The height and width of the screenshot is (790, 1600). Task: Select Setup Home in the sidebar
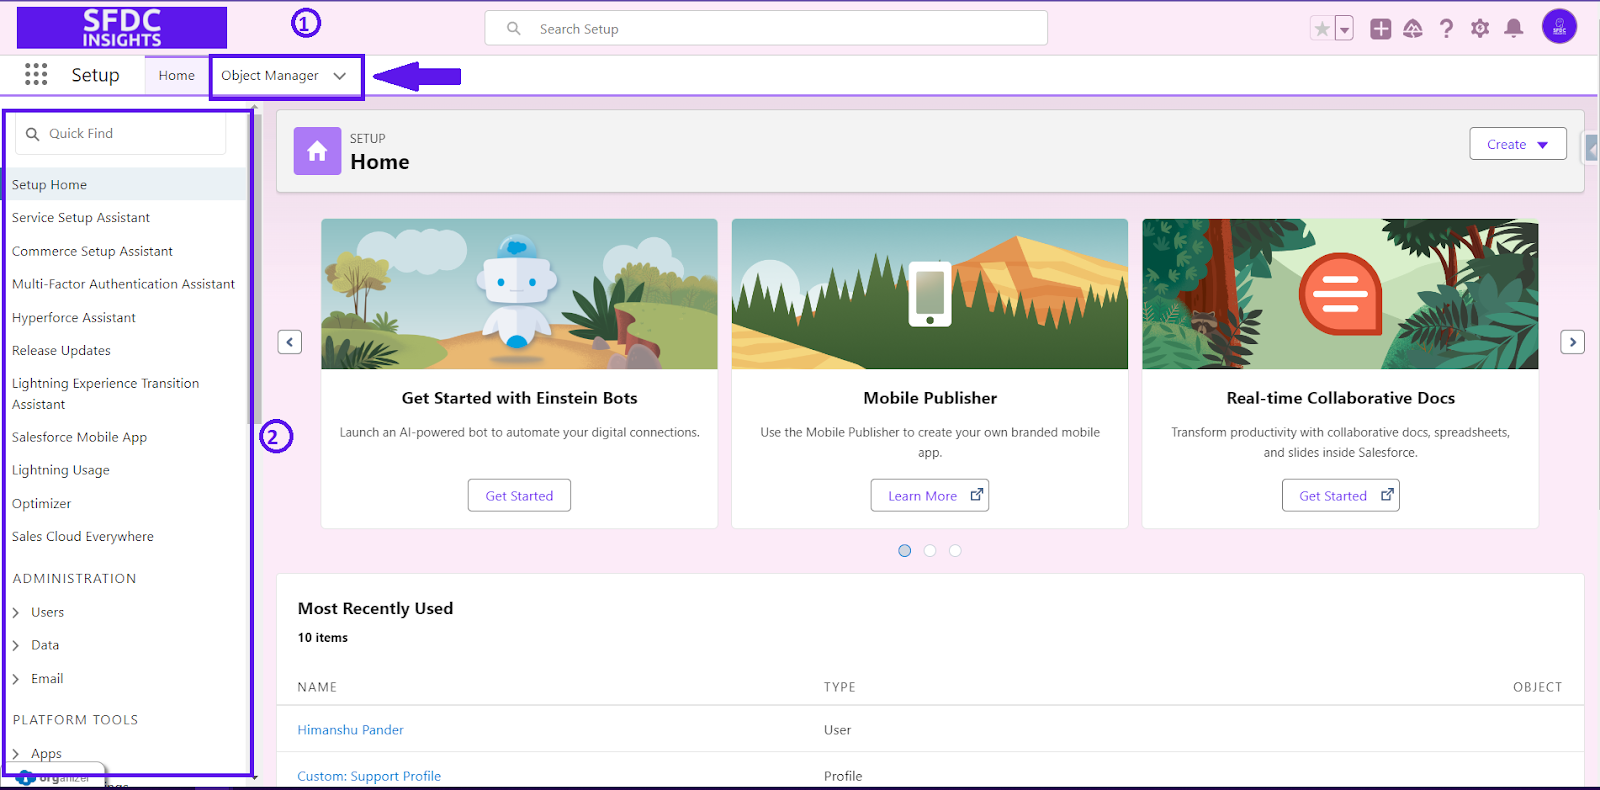(x=49, y=185)
